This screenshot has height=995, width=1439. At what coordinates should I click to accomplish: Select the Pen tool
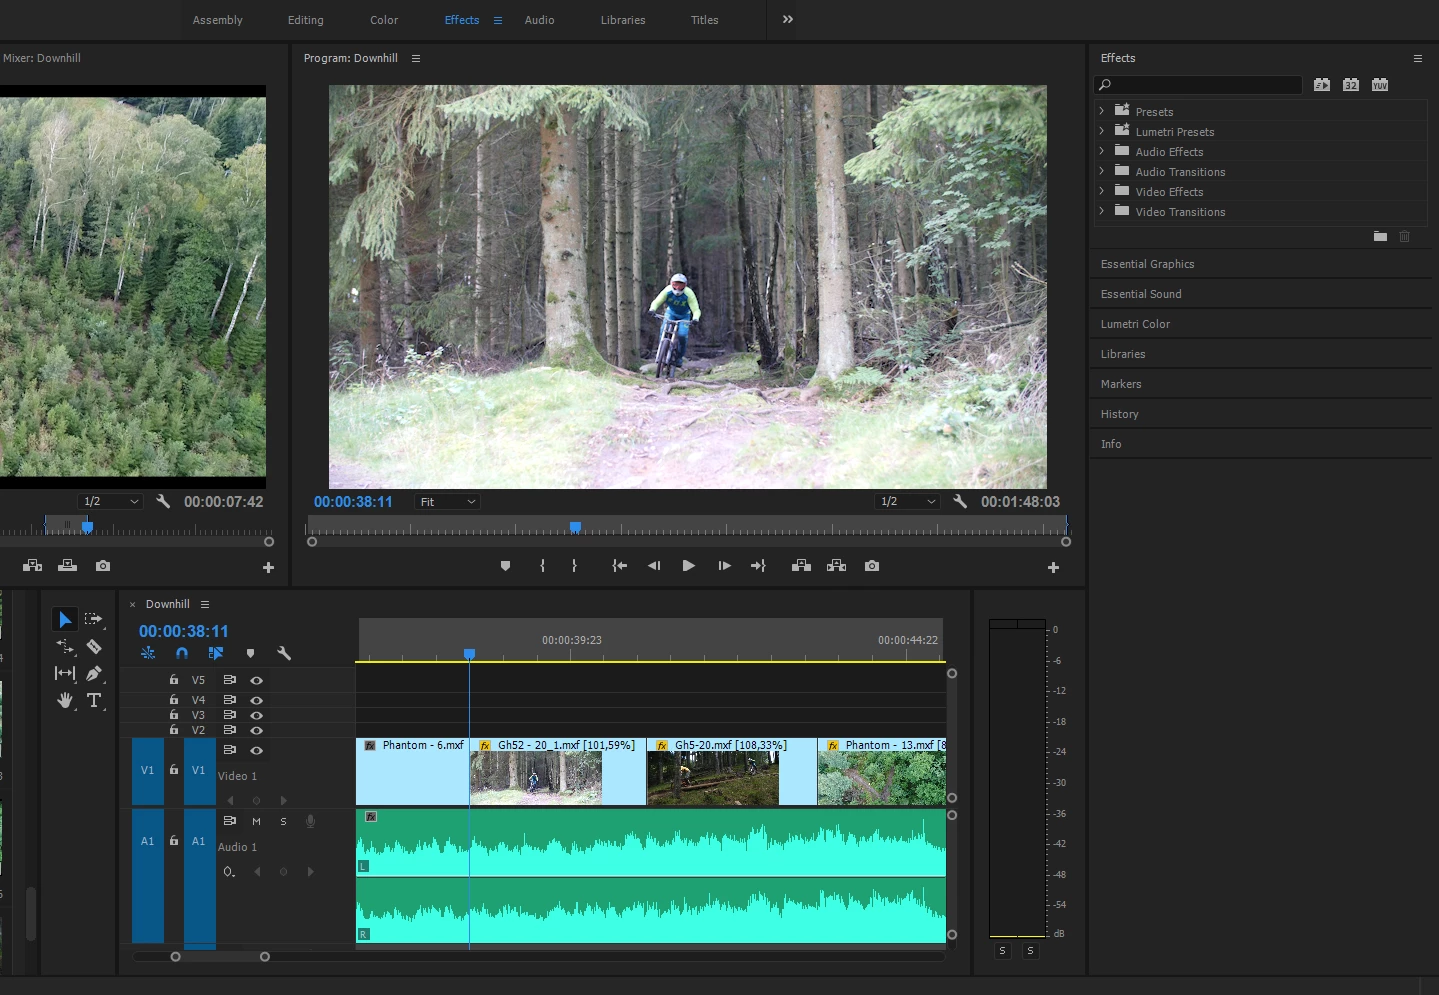coord(94,673)
